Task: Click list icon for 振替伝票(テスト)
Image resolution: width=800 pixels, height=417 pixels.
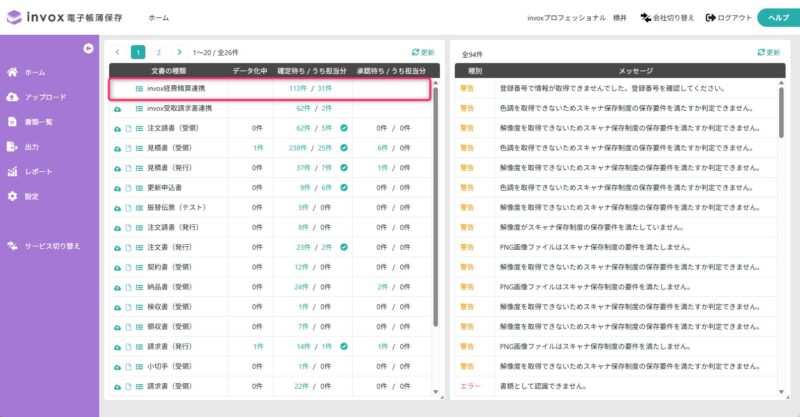Action: coord(139,208)
